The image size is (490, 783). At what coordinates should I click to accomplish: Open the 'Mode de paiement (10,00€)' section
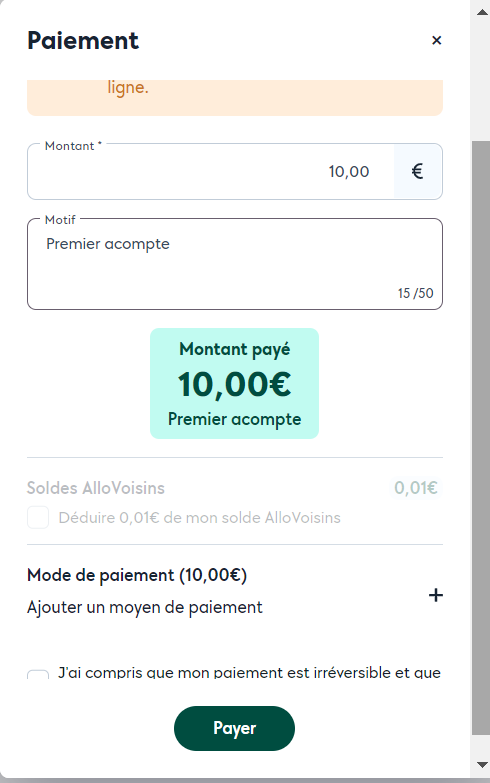click(x=137, y=575)
